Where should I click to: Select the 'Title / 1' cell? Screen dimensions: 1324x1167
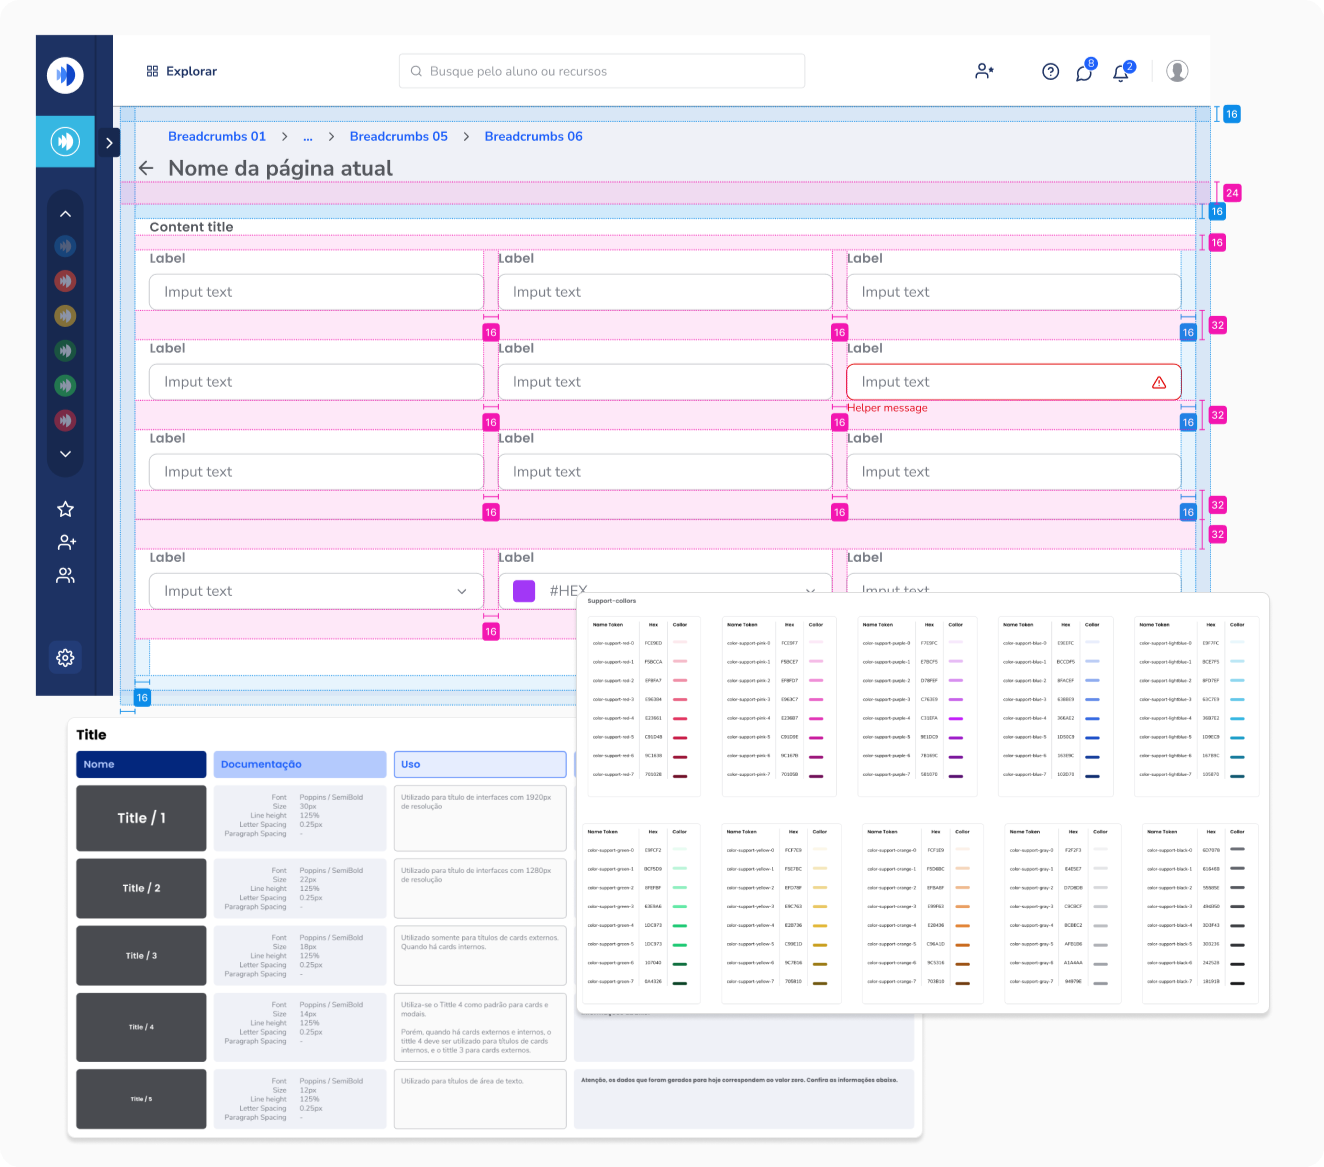141,818
